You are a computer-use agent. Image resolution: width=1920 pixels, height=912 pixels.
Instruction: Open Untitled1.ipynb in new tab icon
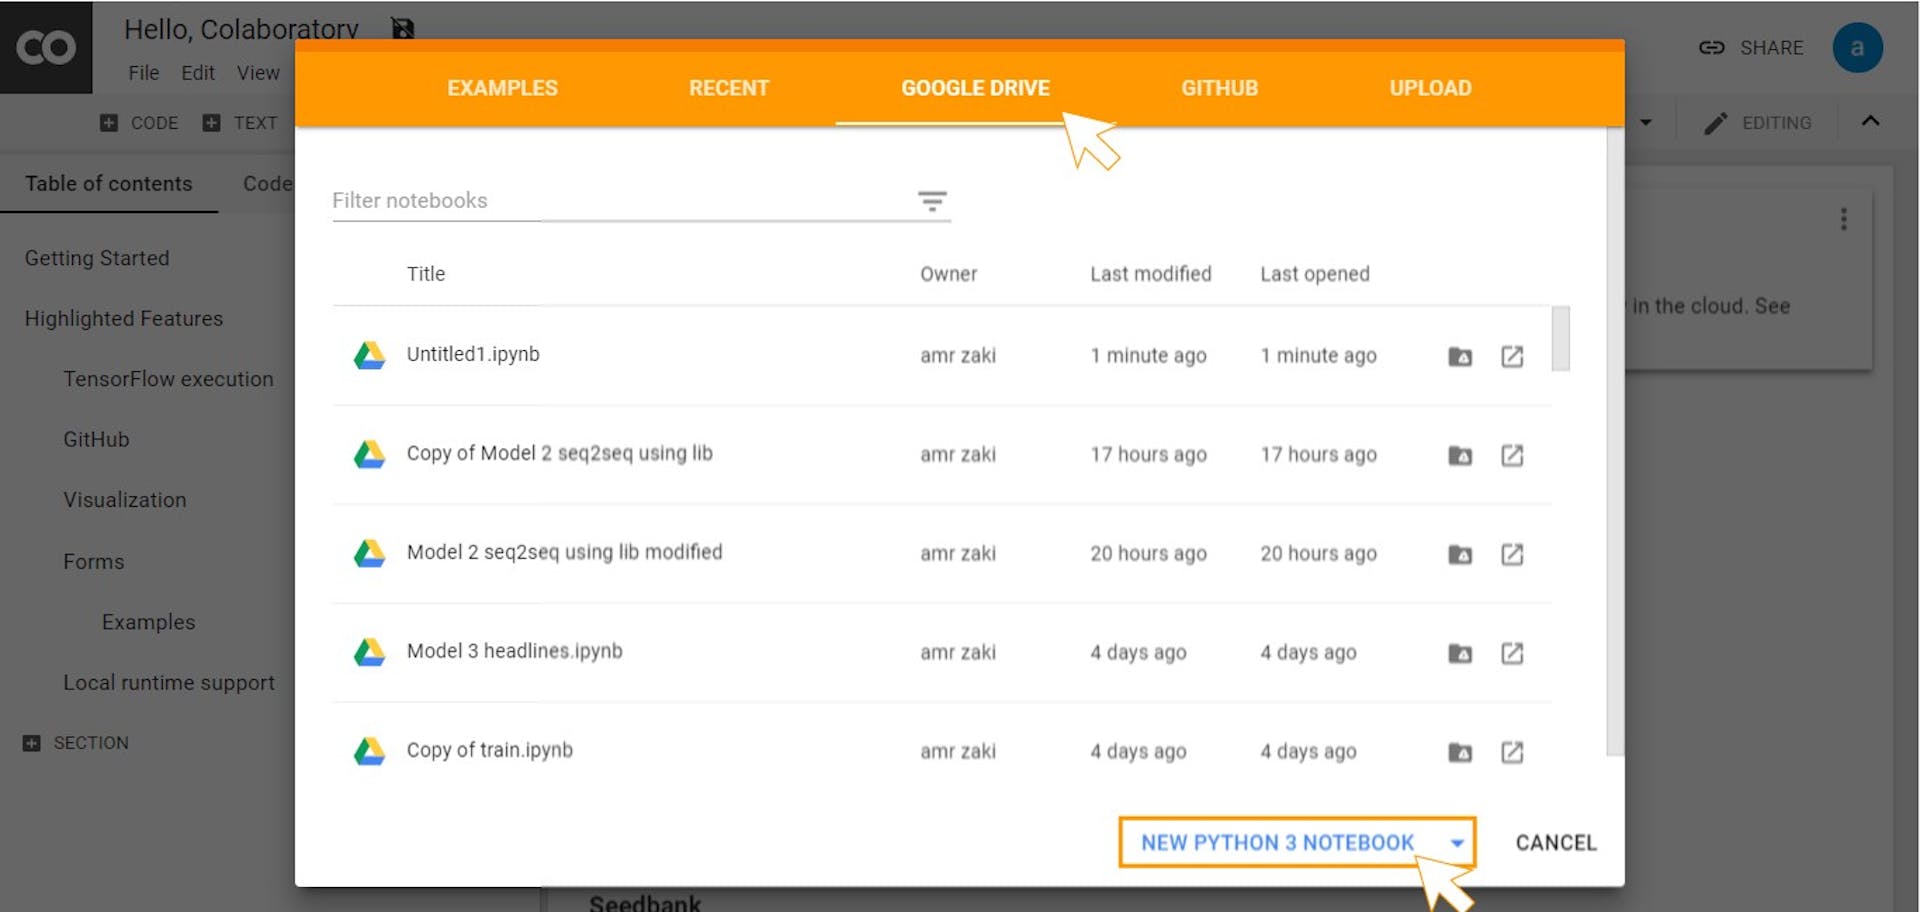point(1512,356)
